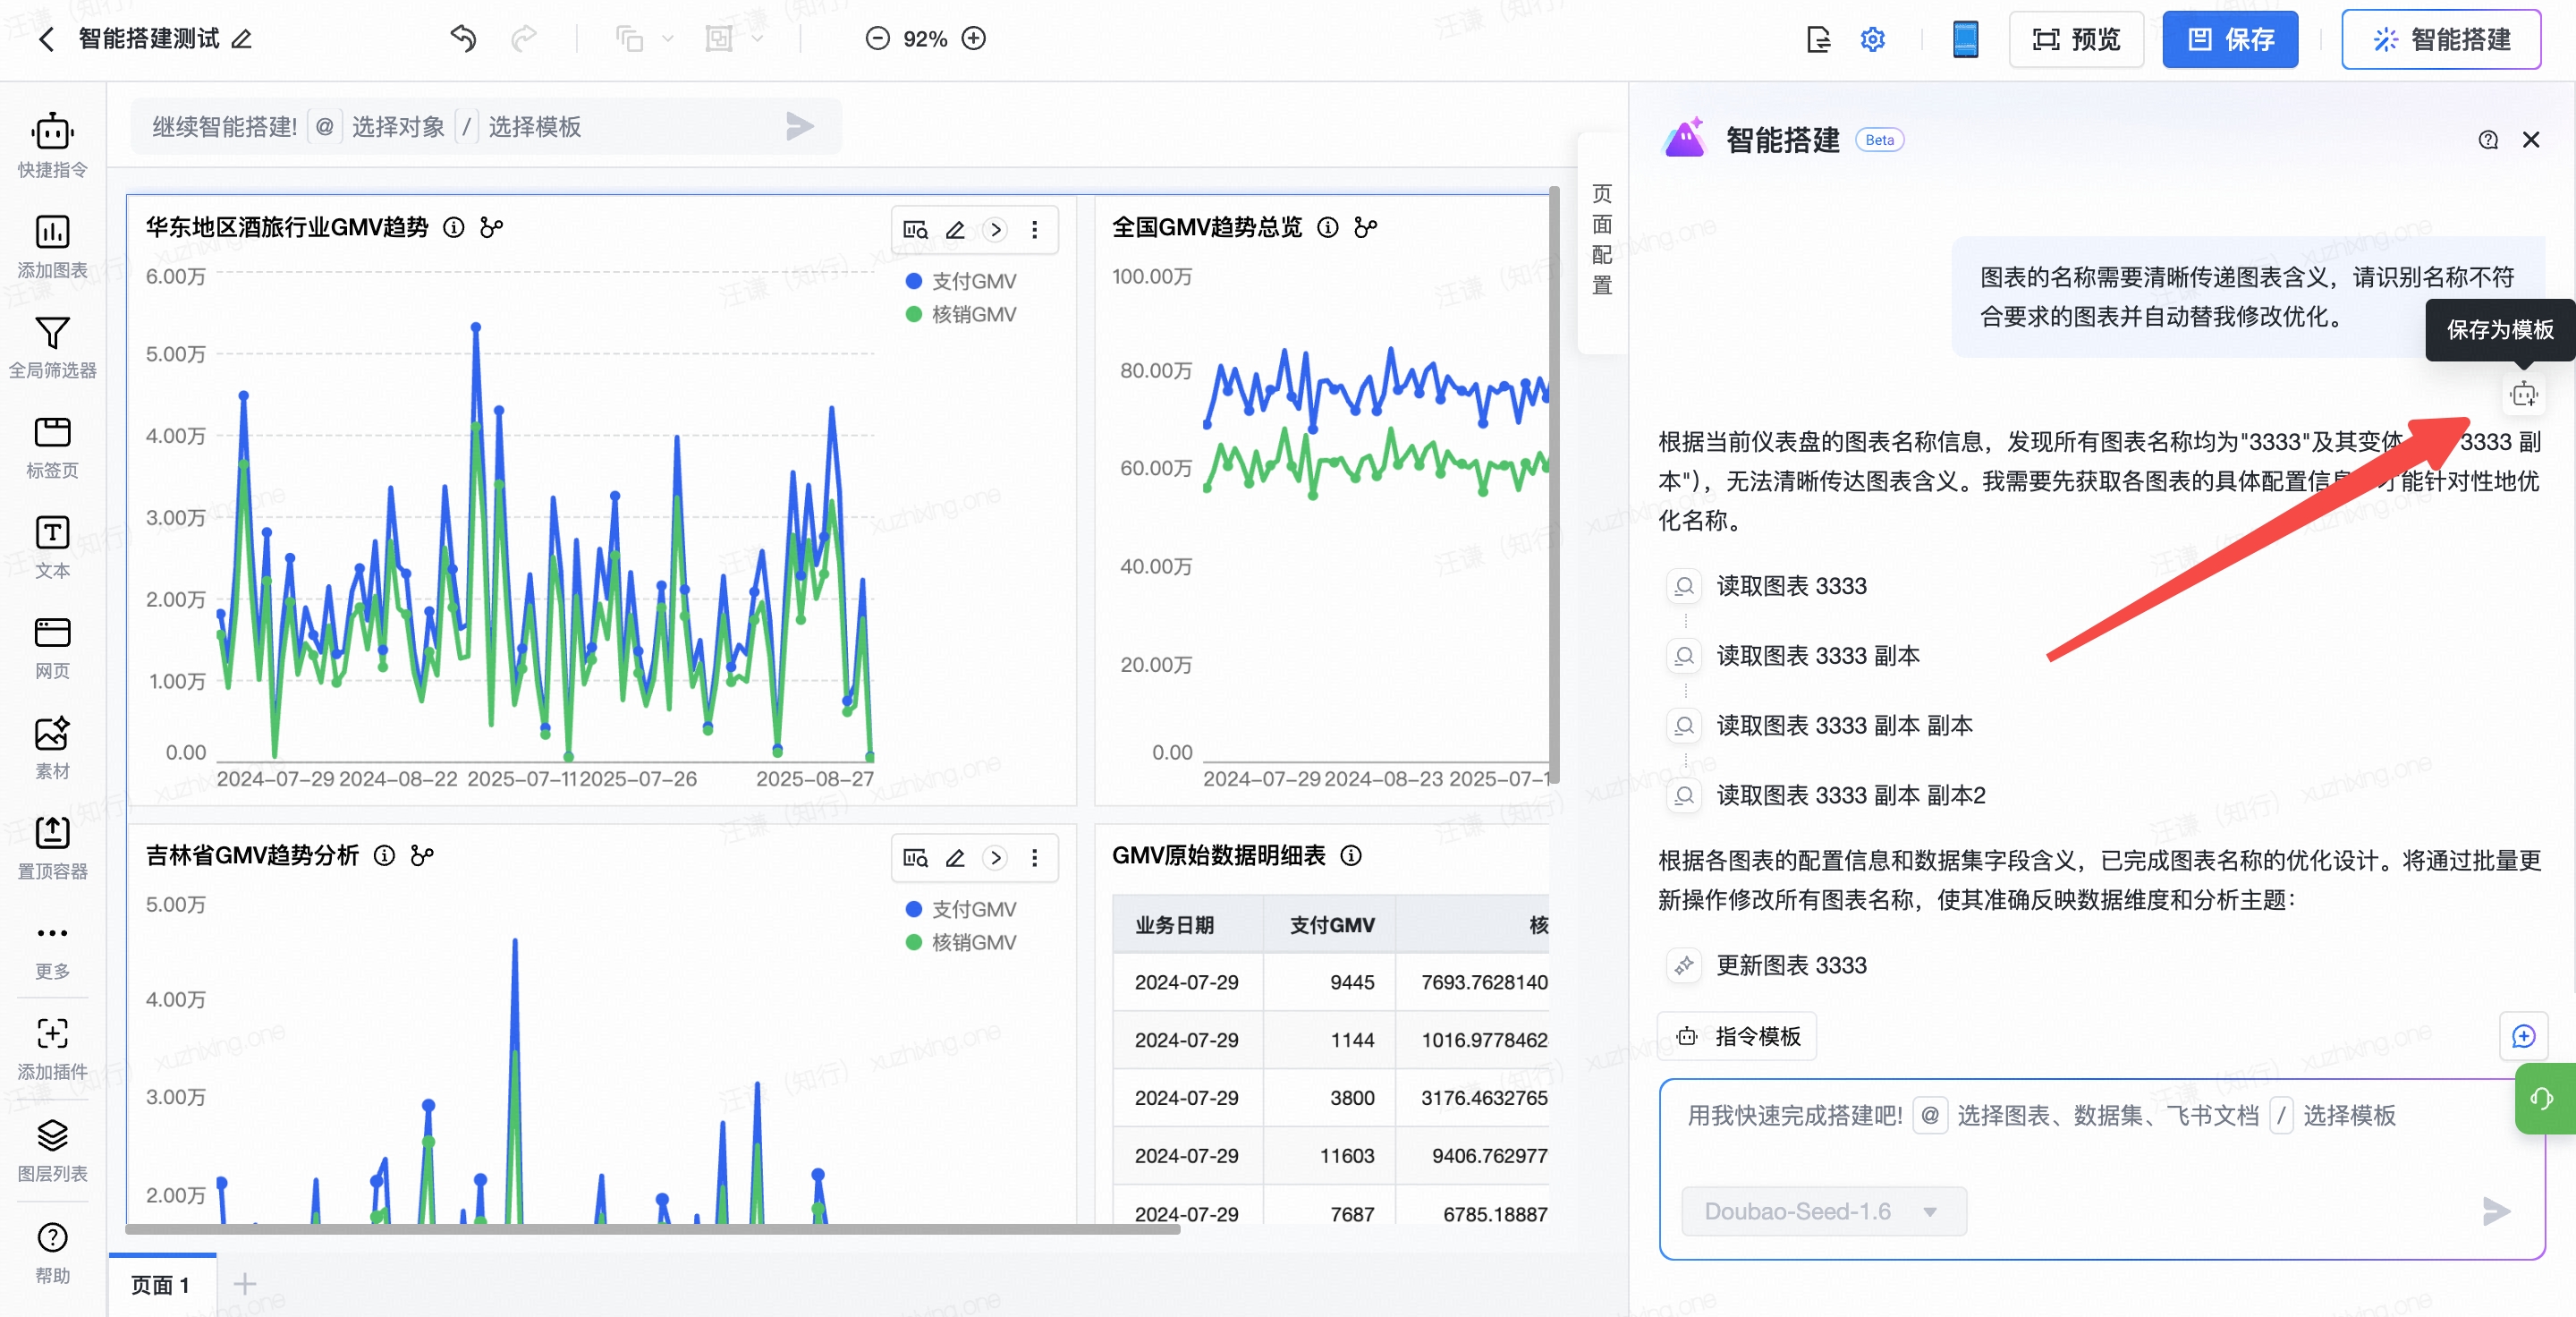
Task: Select the 标签页 sidebar tool
Action: pyautogui.click(x=52, y=433)
